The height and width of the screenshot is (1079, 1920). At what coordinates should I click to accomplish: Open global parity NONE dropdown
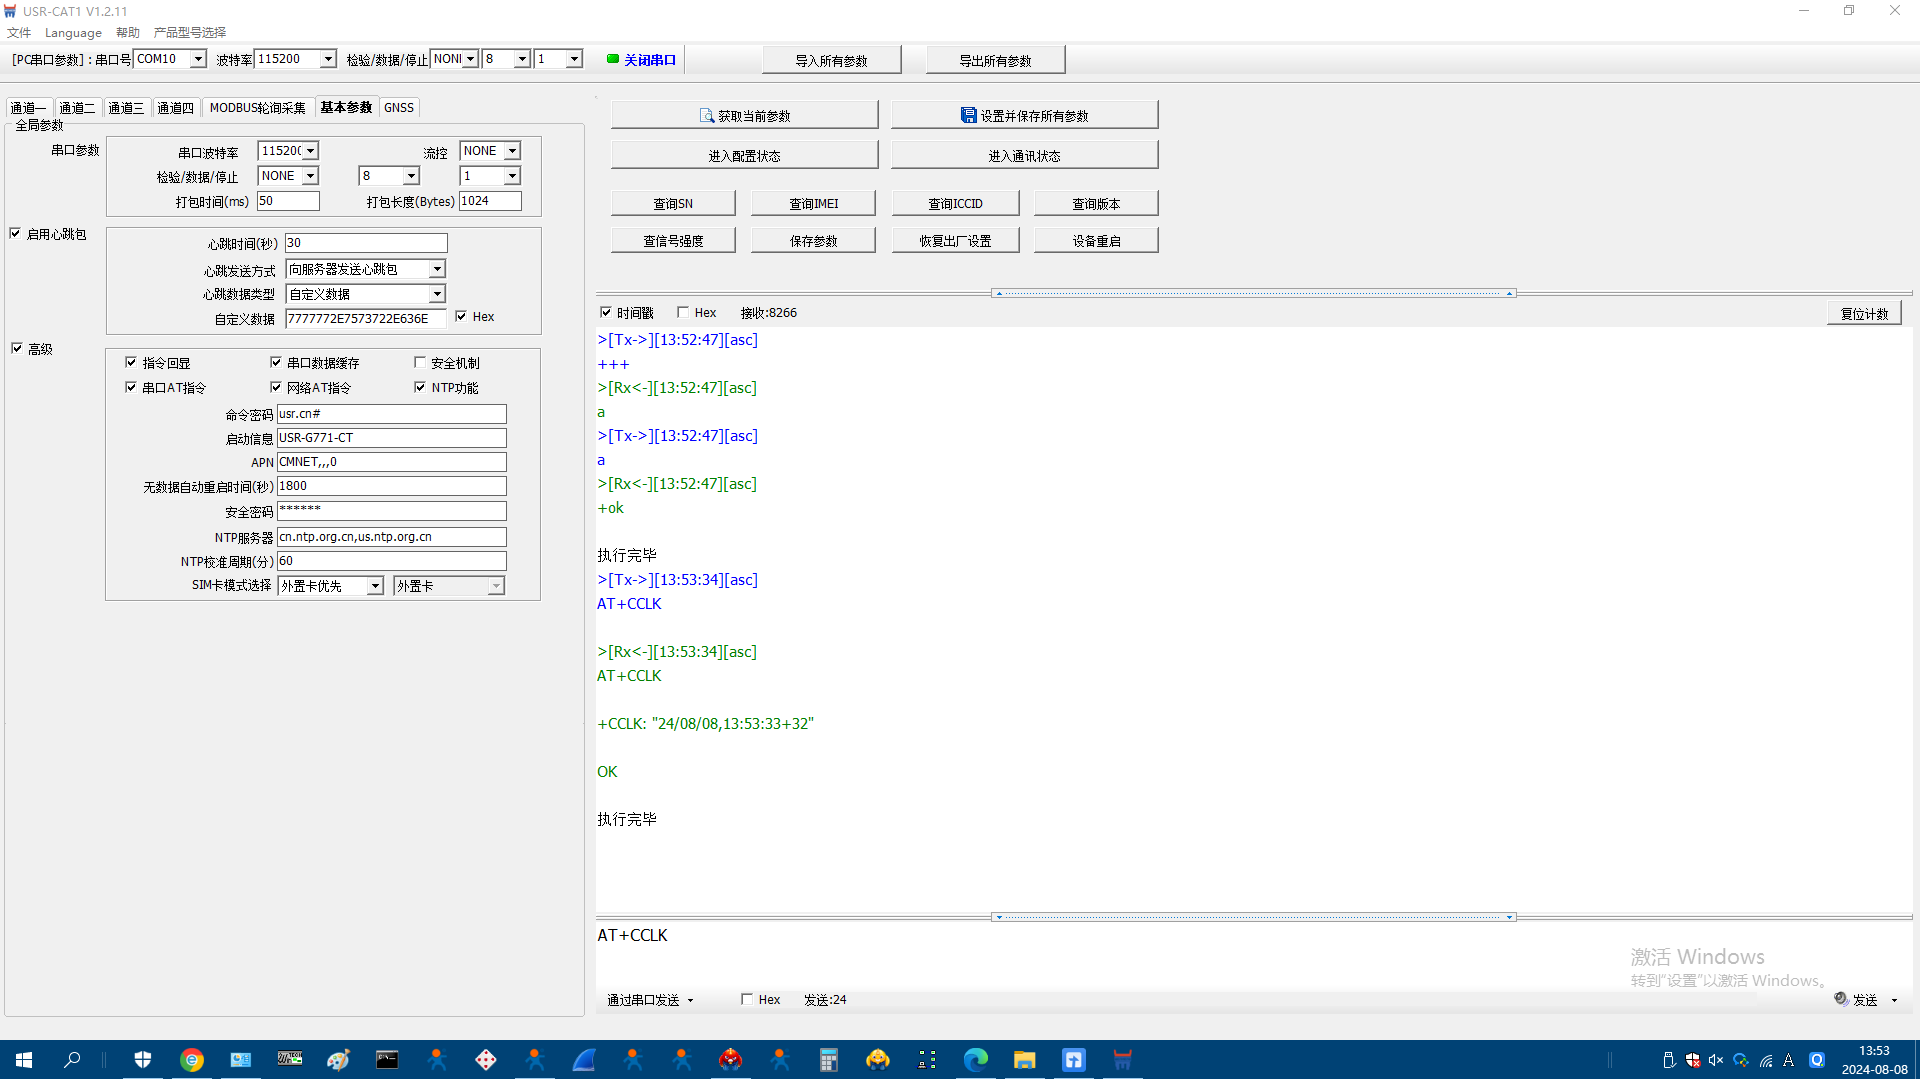pyautogui.click(x=311, y=176)
